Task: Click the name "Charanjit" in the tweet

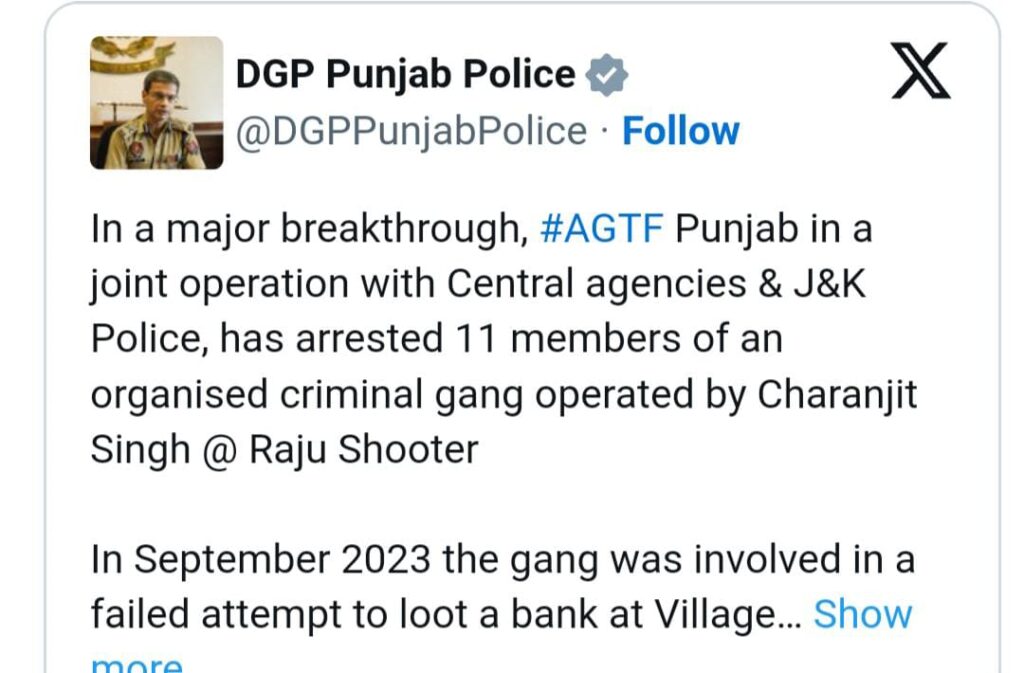Action: point(837,394)
